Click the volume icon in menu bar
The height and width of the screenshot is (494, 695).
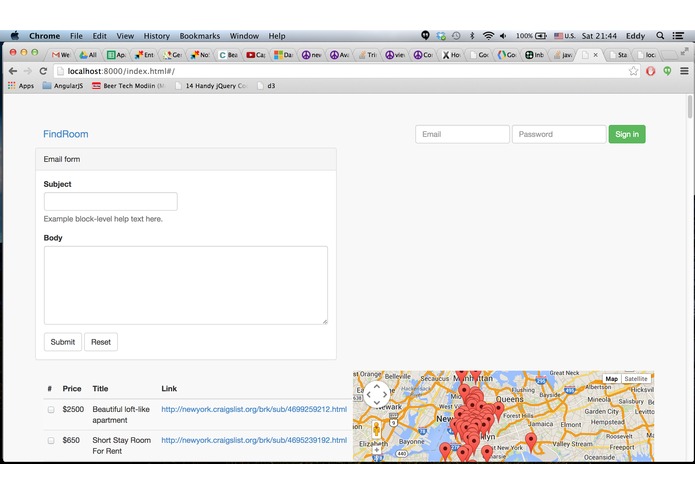click(x=503, y=36)
